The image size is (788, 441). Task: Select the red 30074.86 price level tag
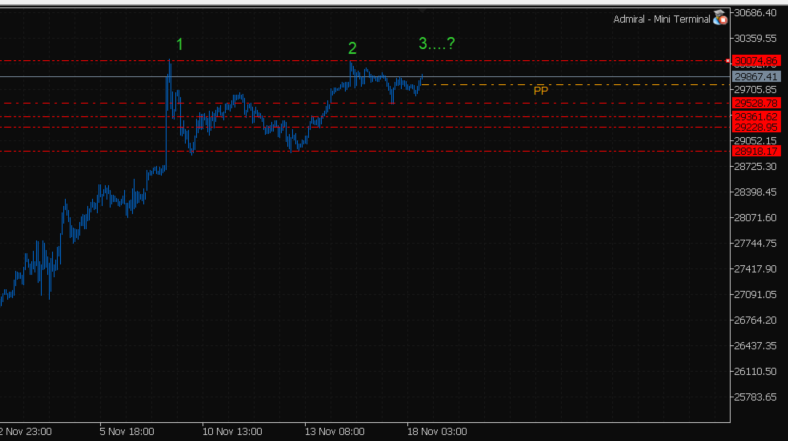pyautogui.click(x=756, y=61)
